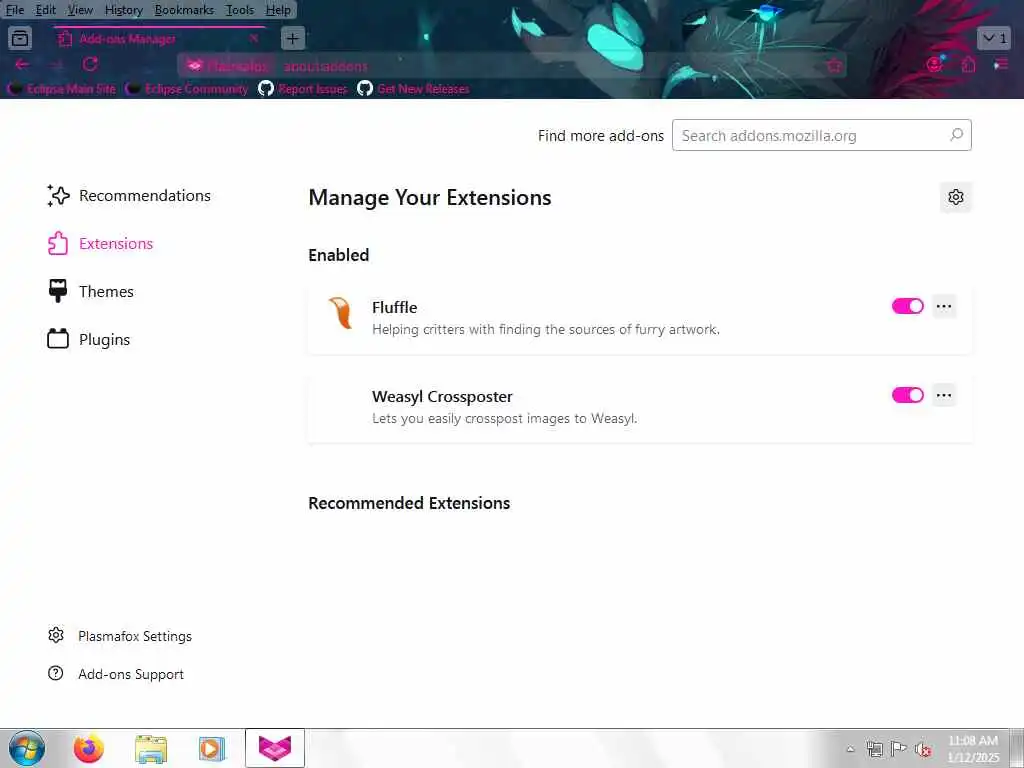Open Eclipse Community bookmark

(187, 89)
